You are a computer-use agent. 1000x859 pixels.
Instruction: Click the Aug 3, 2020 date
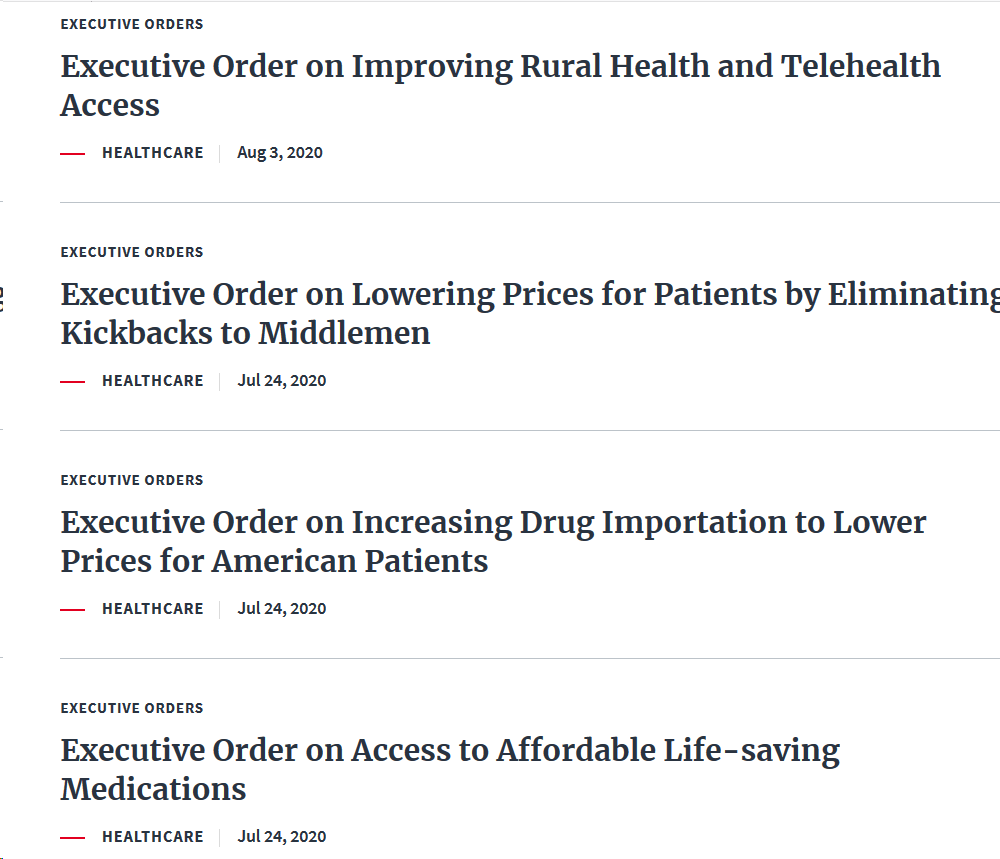(x=280, y=153)
